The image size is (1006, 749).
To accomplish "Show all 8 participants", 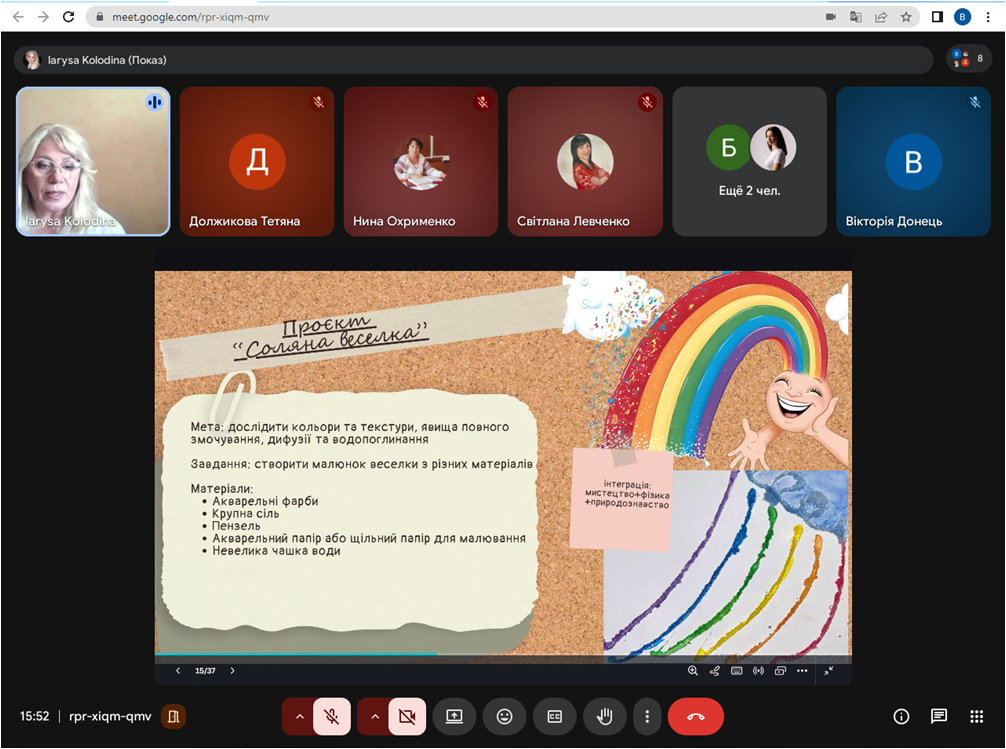I will [969, 59].
